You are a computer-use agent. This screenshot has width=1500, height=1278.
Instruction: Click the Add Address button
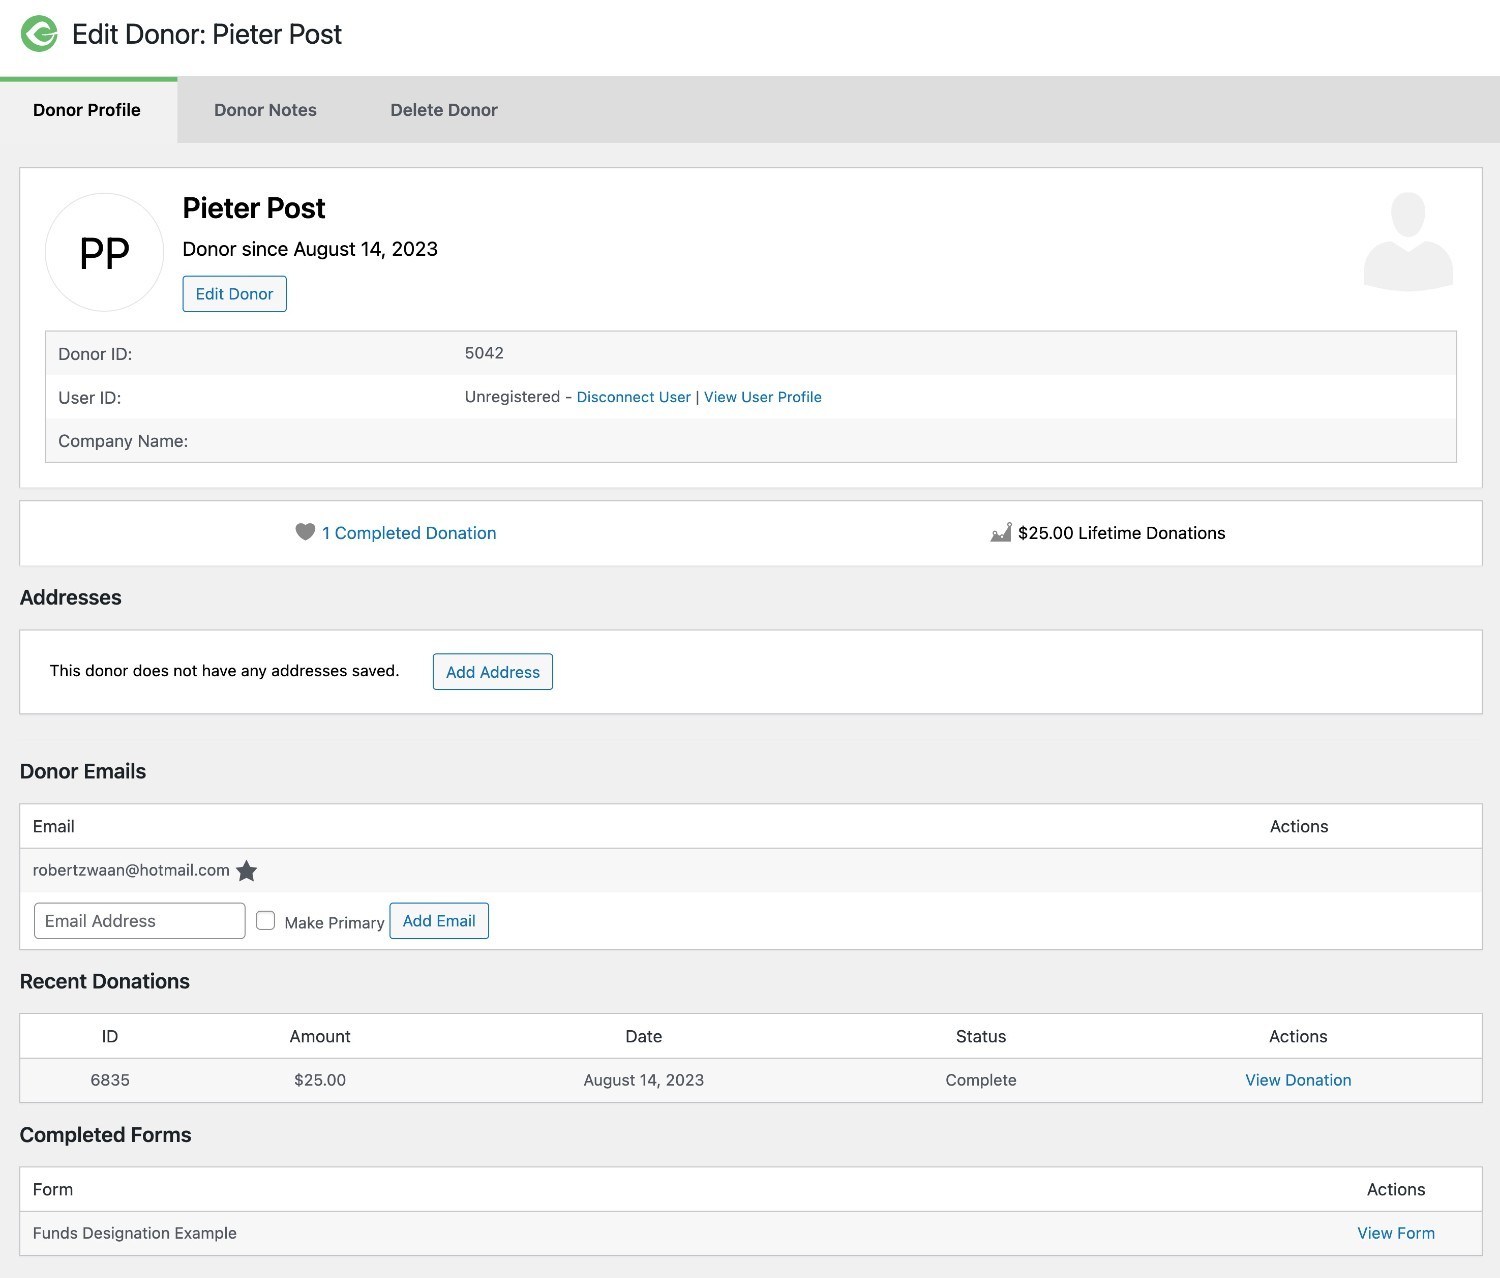pyautogui.click(x=492, y=672)
